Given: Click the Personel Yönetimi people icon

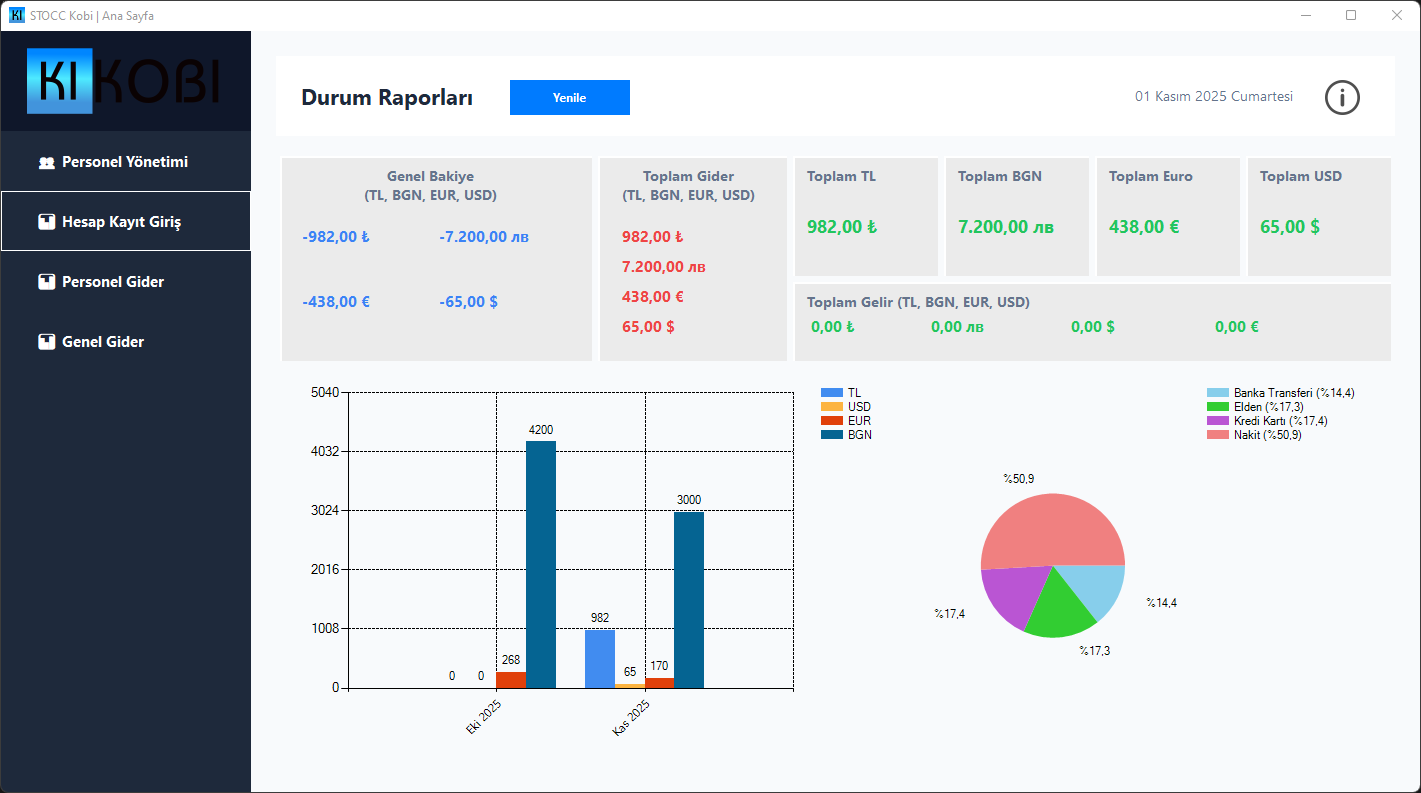Looking at the screenshot, I should coord(46,162).
